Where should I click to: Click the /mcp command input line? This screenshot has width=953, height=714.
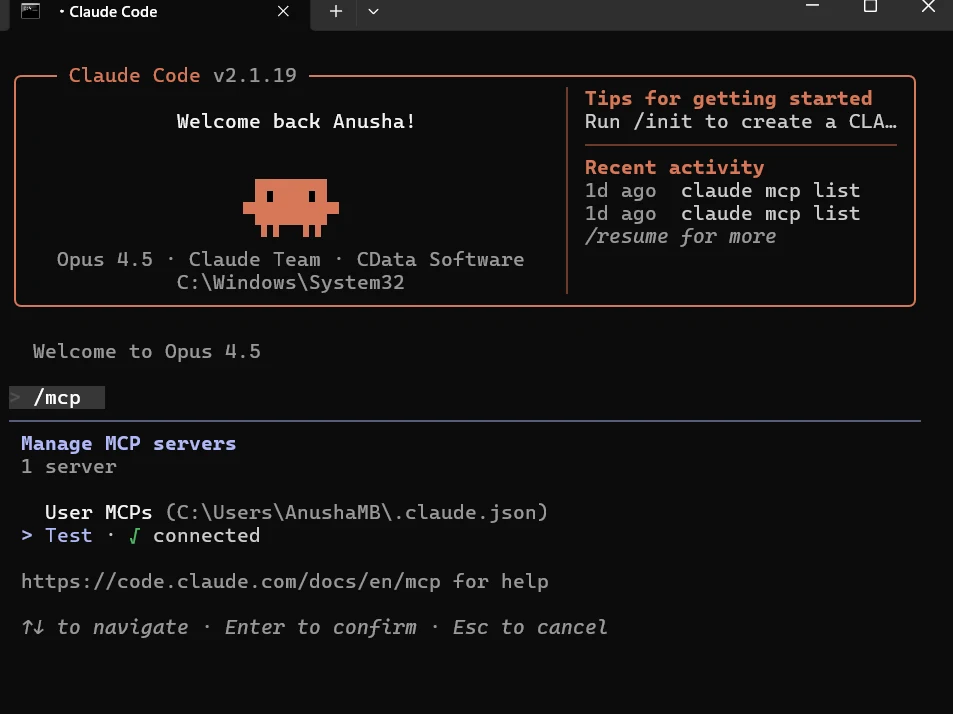pos(57,398)
